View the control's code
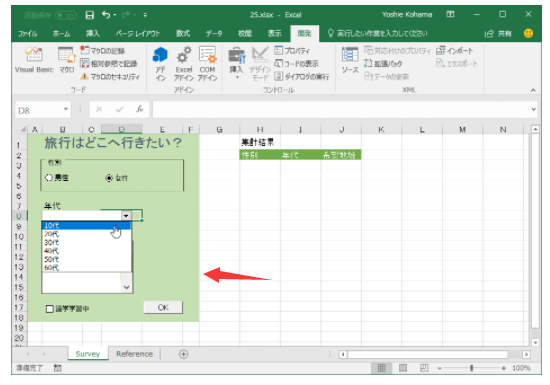 point(296,63)
